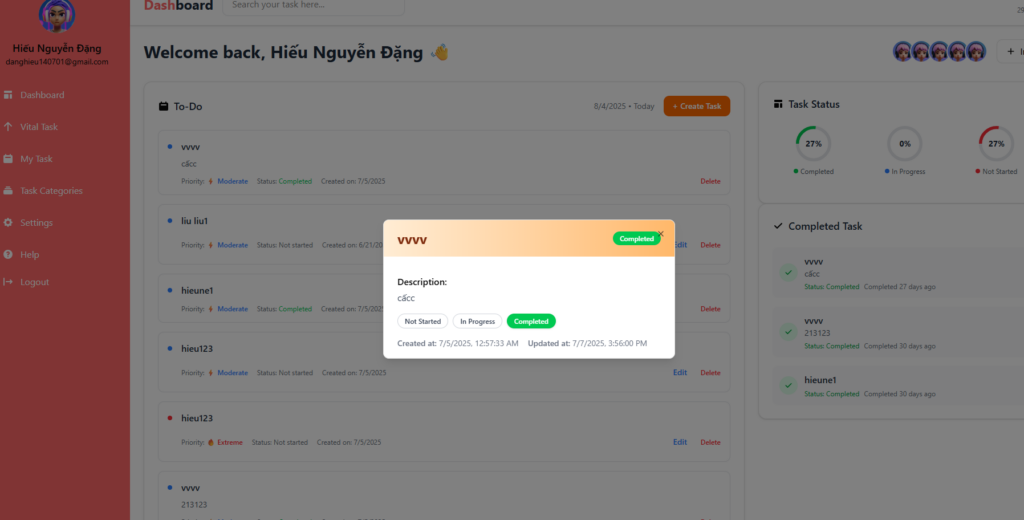
Task: Click the Settings gear icon
Action: pos(9,222)
